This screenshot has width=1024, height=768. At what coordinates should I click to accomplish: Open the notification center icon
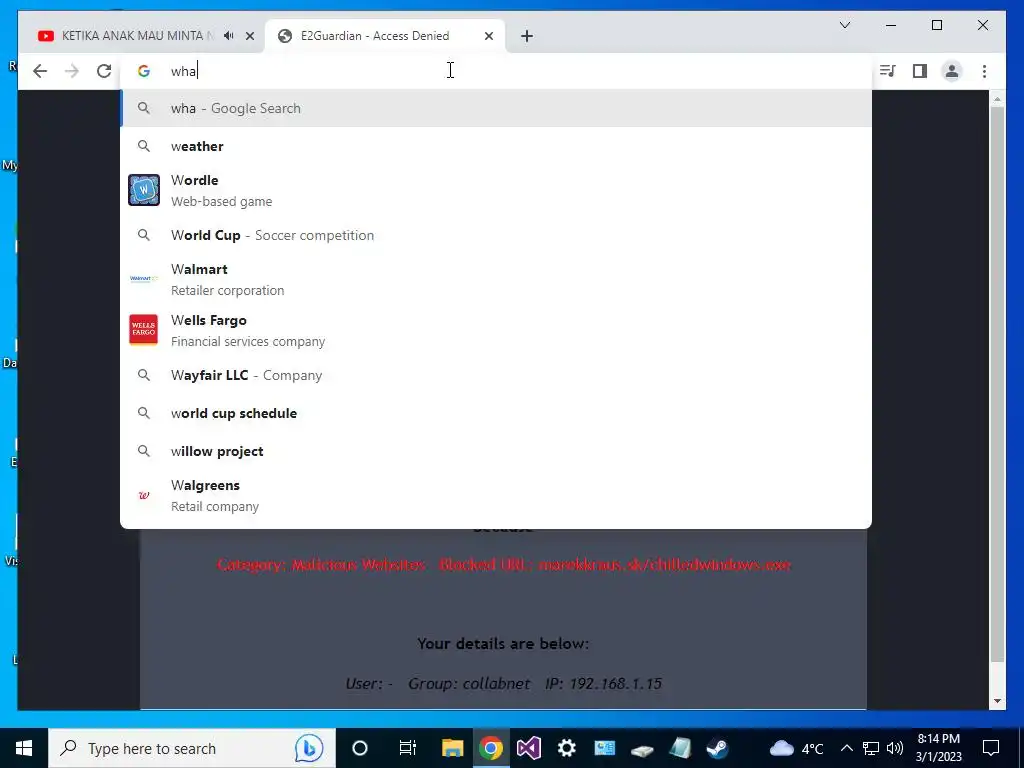(991, 748)
